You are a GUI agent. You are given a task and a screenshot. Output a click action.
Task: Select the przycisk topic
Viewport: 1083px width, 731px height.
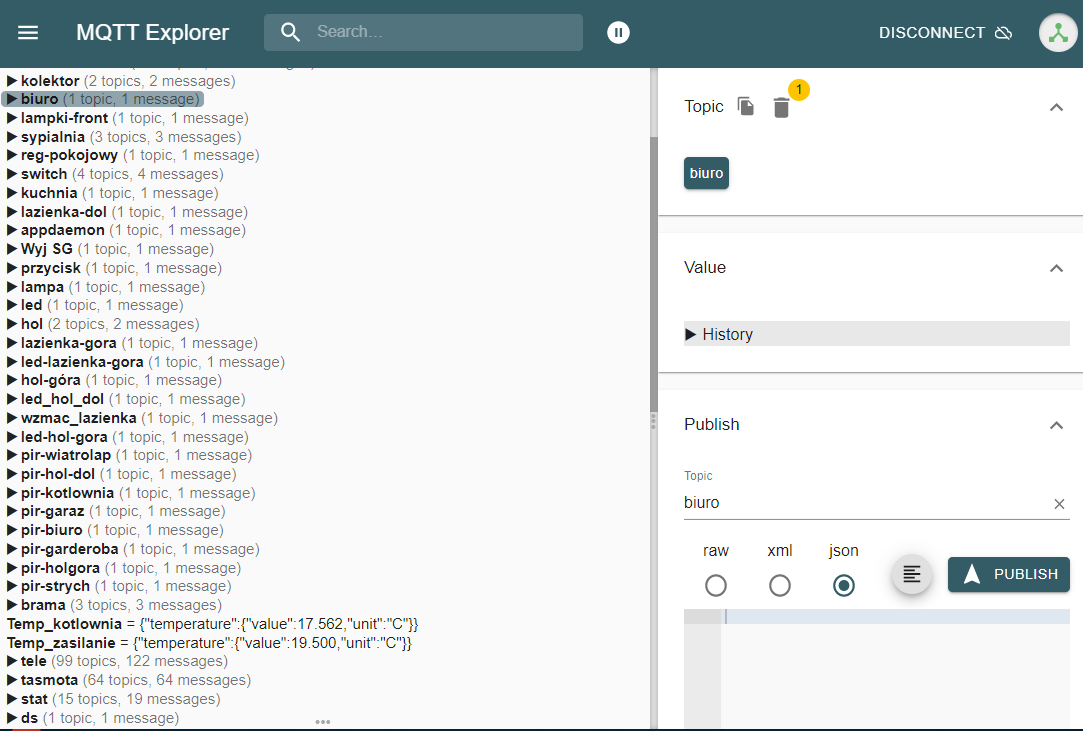(114, 268)
